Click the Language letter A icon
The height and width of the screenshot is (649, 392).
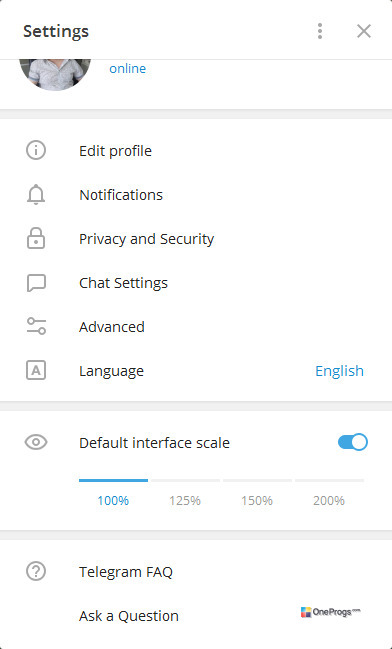pyautogui.click(x=36, y=370)
